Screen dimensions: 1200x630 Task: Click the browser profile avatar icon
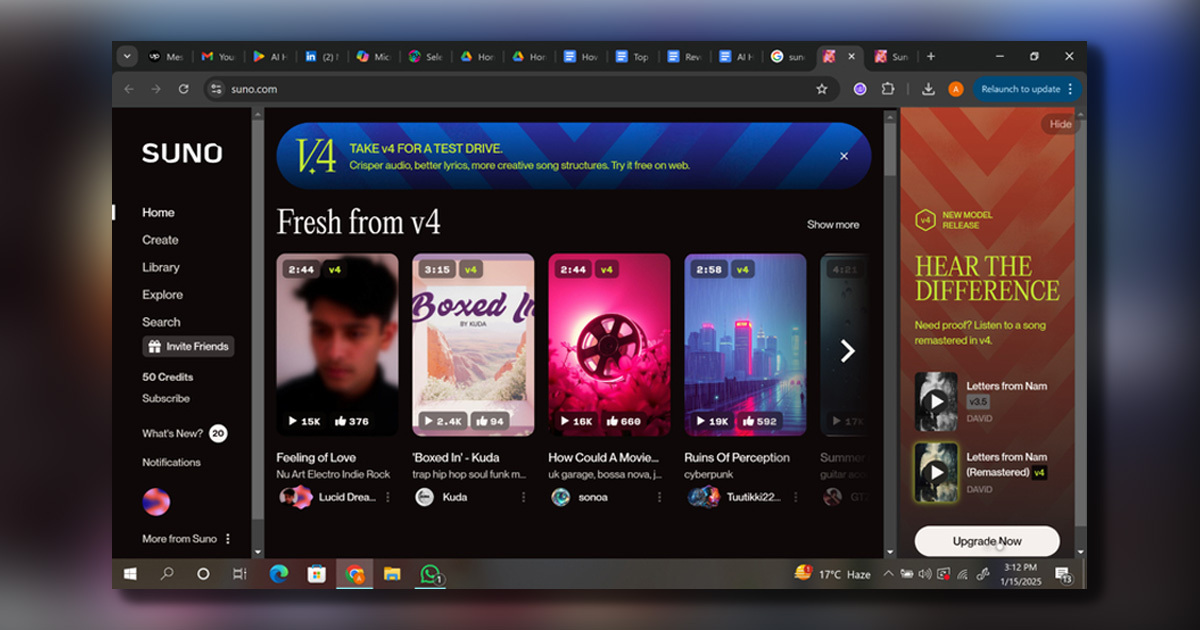coord(956,89)
